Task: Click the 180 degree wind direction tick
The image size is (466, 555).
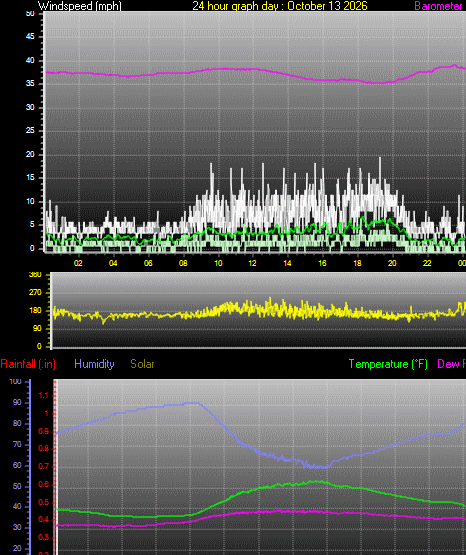Action: tap(35, 310)
